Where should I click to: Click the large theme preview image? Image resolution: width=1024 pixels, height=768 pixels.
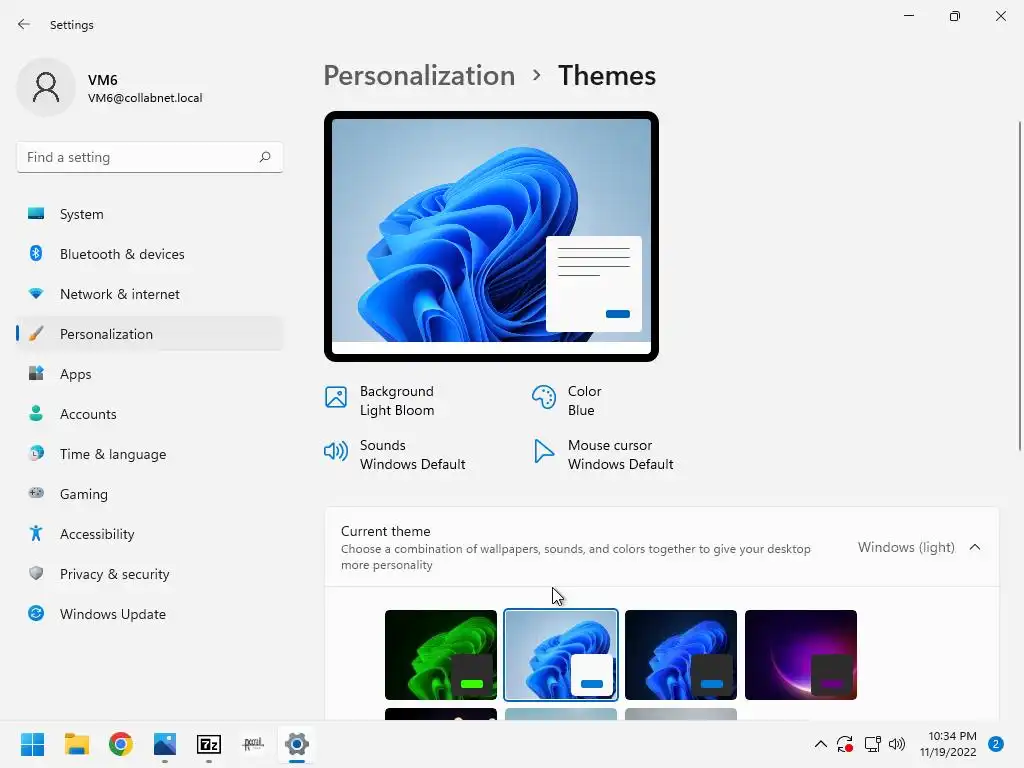491,236
